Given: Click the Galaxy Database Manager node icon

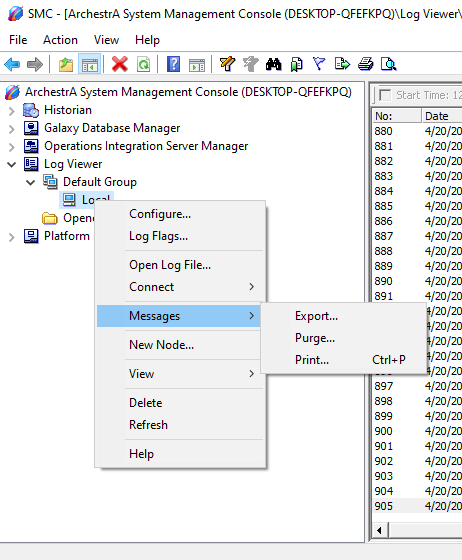Looking at the screenshot, I should pyautogui.click(x=31, y=128).
